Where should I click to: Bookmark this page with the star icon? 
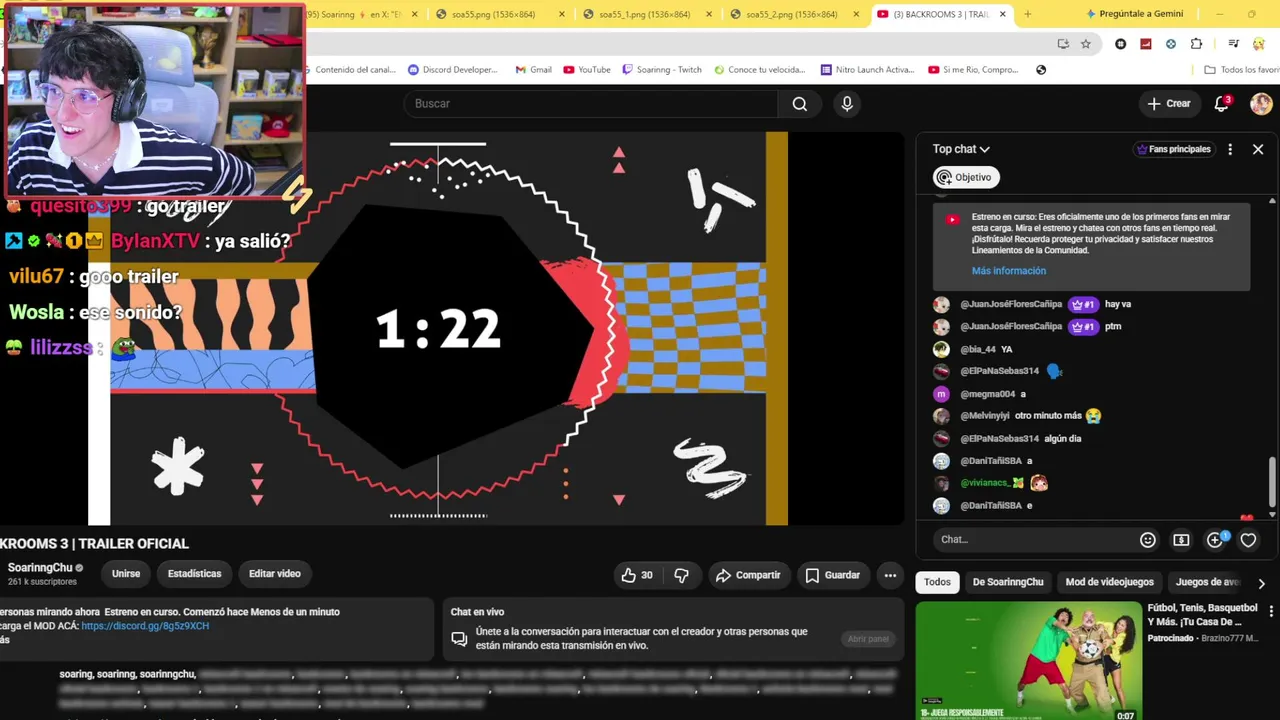tap(1086, 44)
